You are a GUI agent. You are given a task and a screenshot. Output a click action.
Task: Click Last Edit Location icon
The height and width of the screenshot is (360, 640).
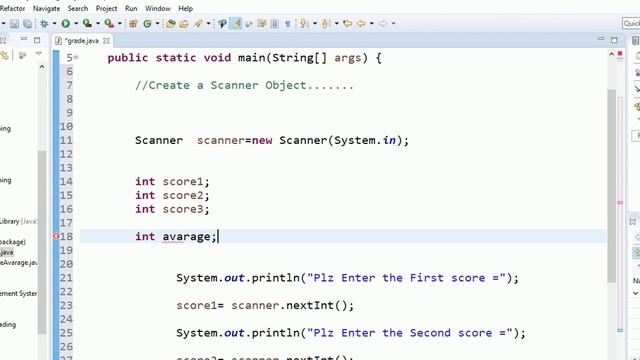[x=347, y=24]
